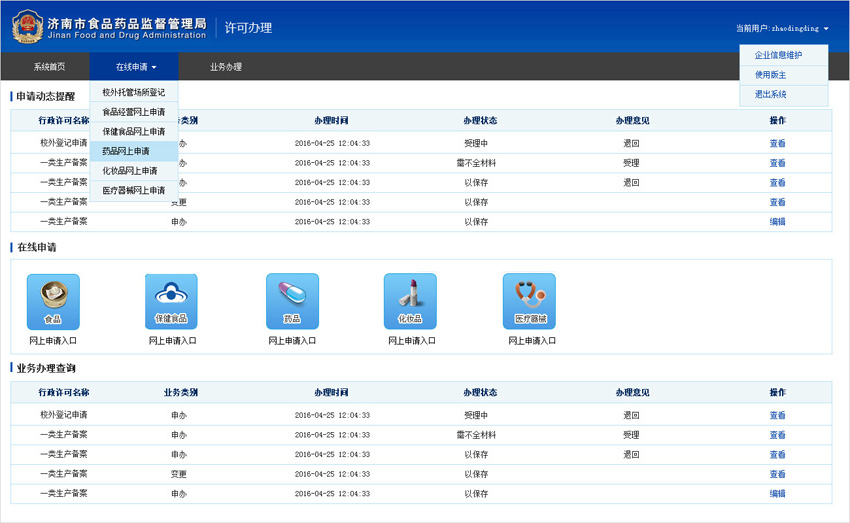Click 编辑 link in 业务办理查询 table
This screenshot has width=850, height=523.
tap(777, 494)
